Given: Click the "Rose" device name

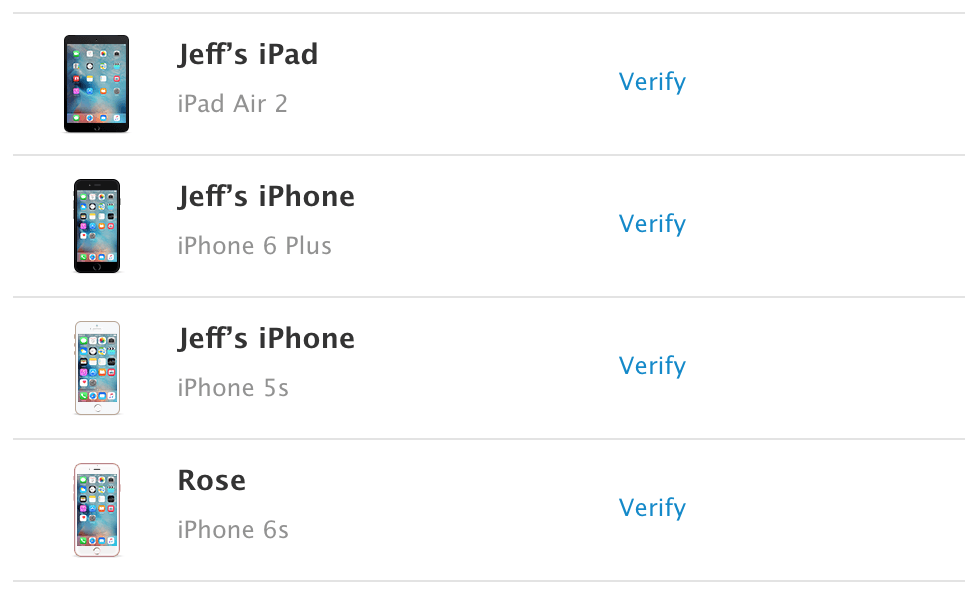Looking at the screenshot, I should (x=212, y=480).
